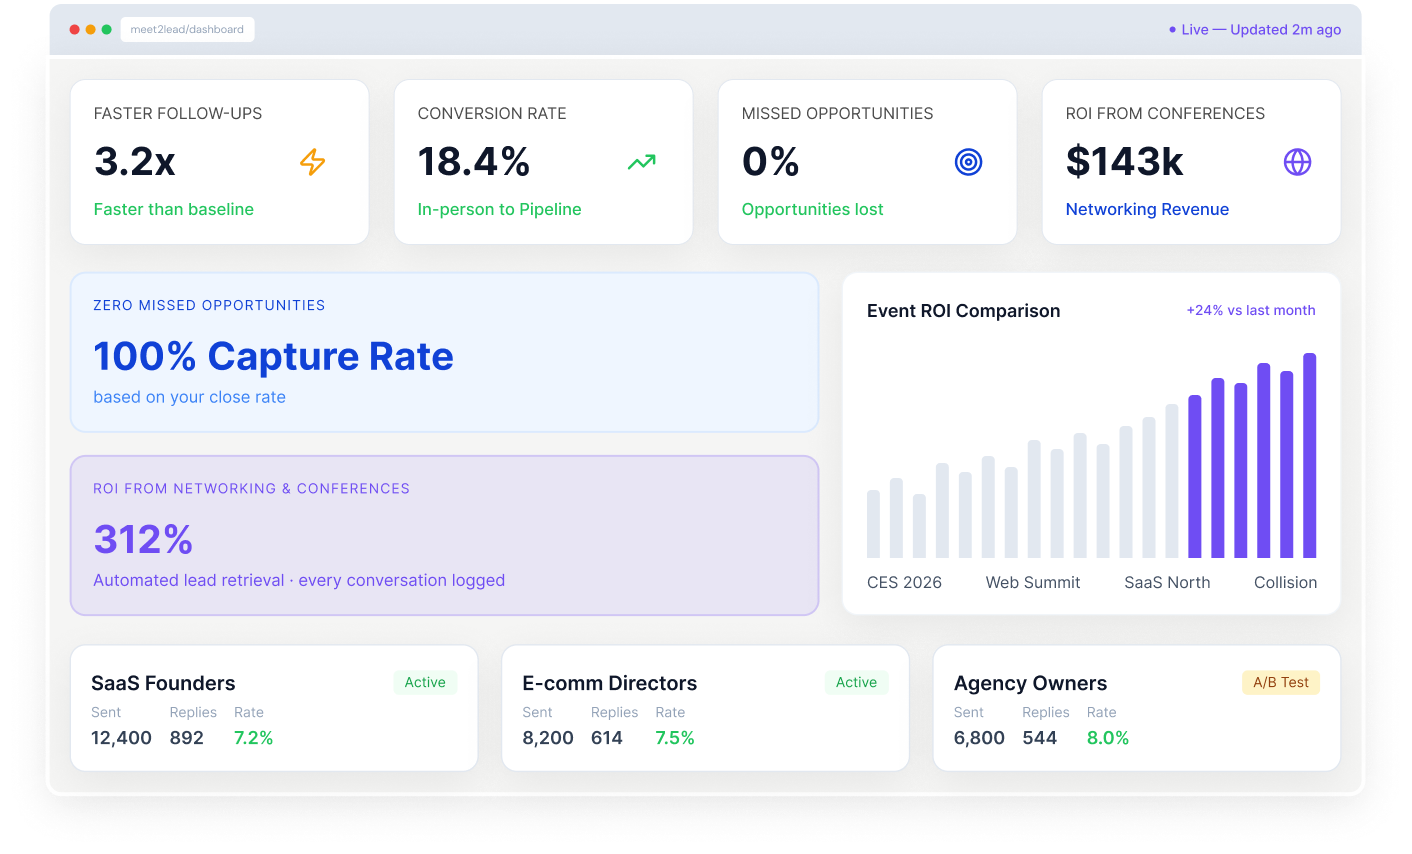Click the 892 replies value
Image resolution: width=1412 pixels, height=854 pixels.
[187, 738]
